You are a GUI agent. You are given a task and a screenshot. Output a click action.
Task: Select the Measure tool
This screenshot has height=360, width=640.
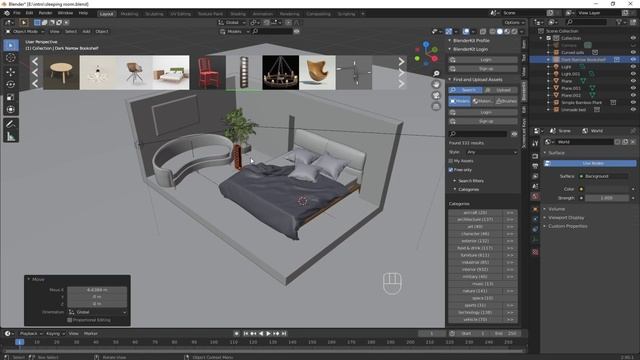[x=11, y=137]
